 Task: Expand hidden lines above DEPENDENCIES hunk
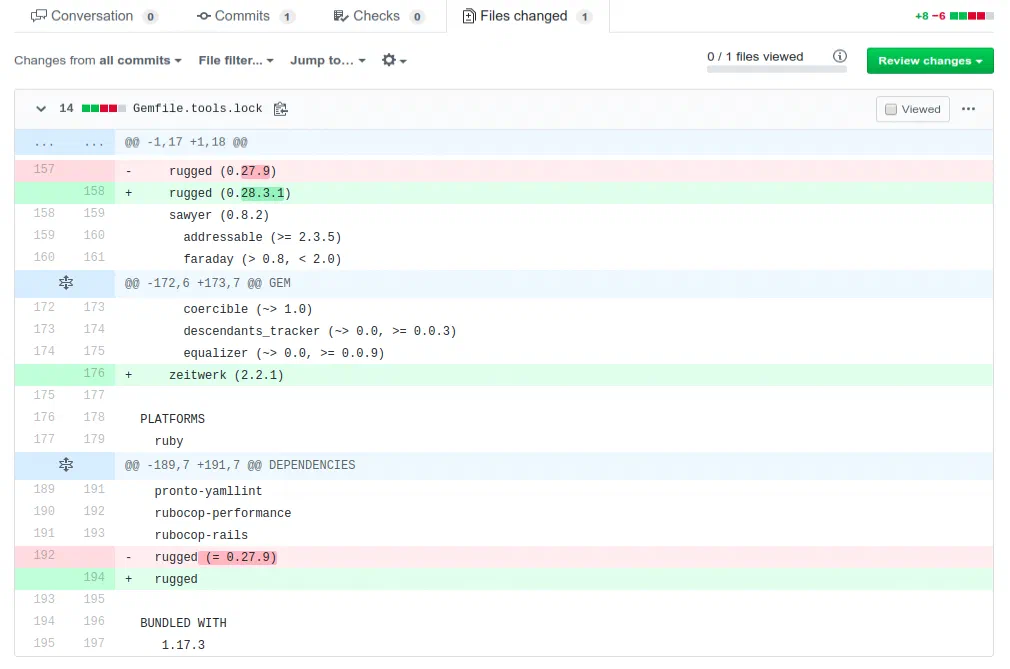tap(66, 465)
